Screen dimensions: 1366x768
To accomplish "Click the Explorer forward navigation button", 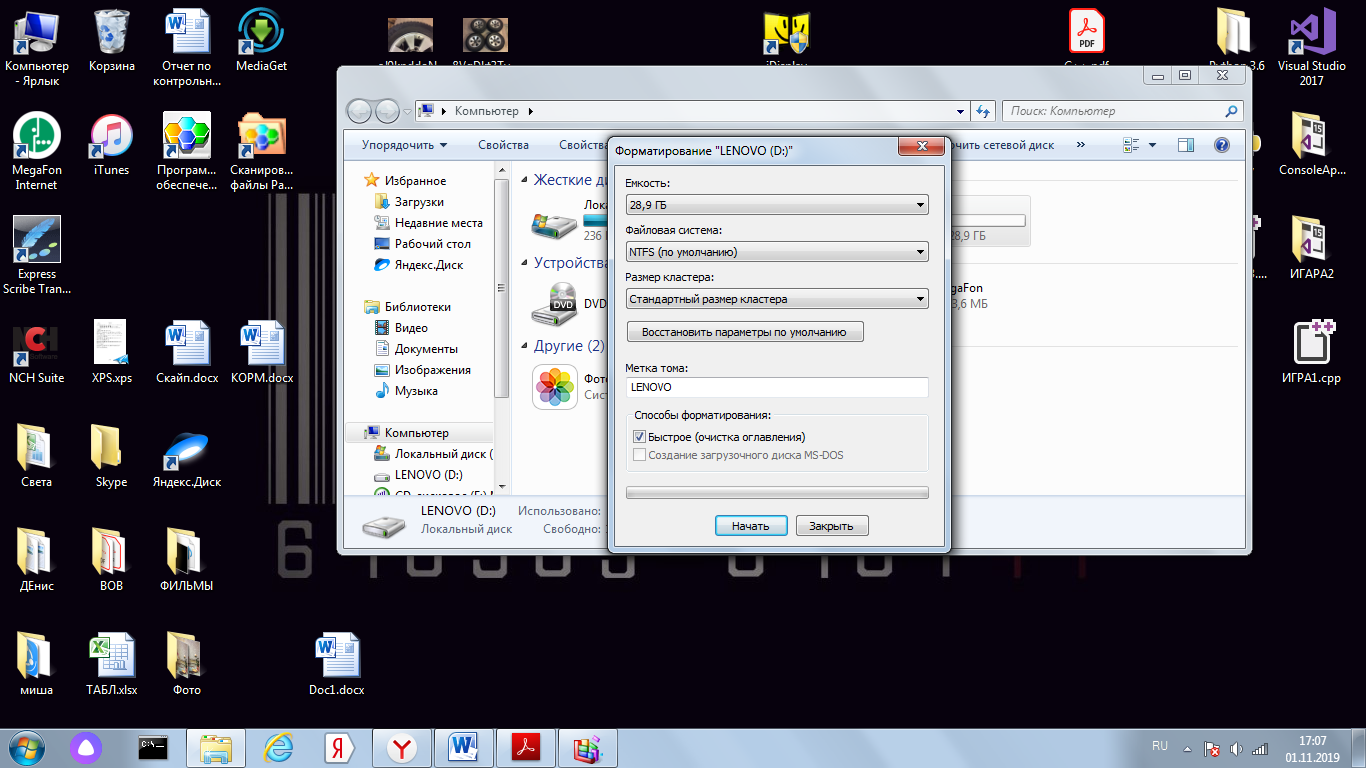I will click(x=387, y=111).
